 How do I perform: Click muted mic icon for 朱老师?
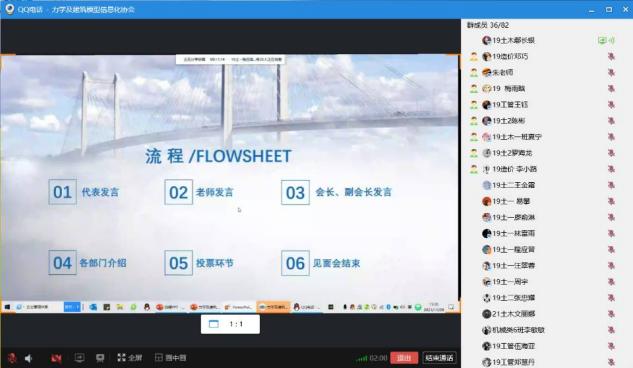click(611, 72)
